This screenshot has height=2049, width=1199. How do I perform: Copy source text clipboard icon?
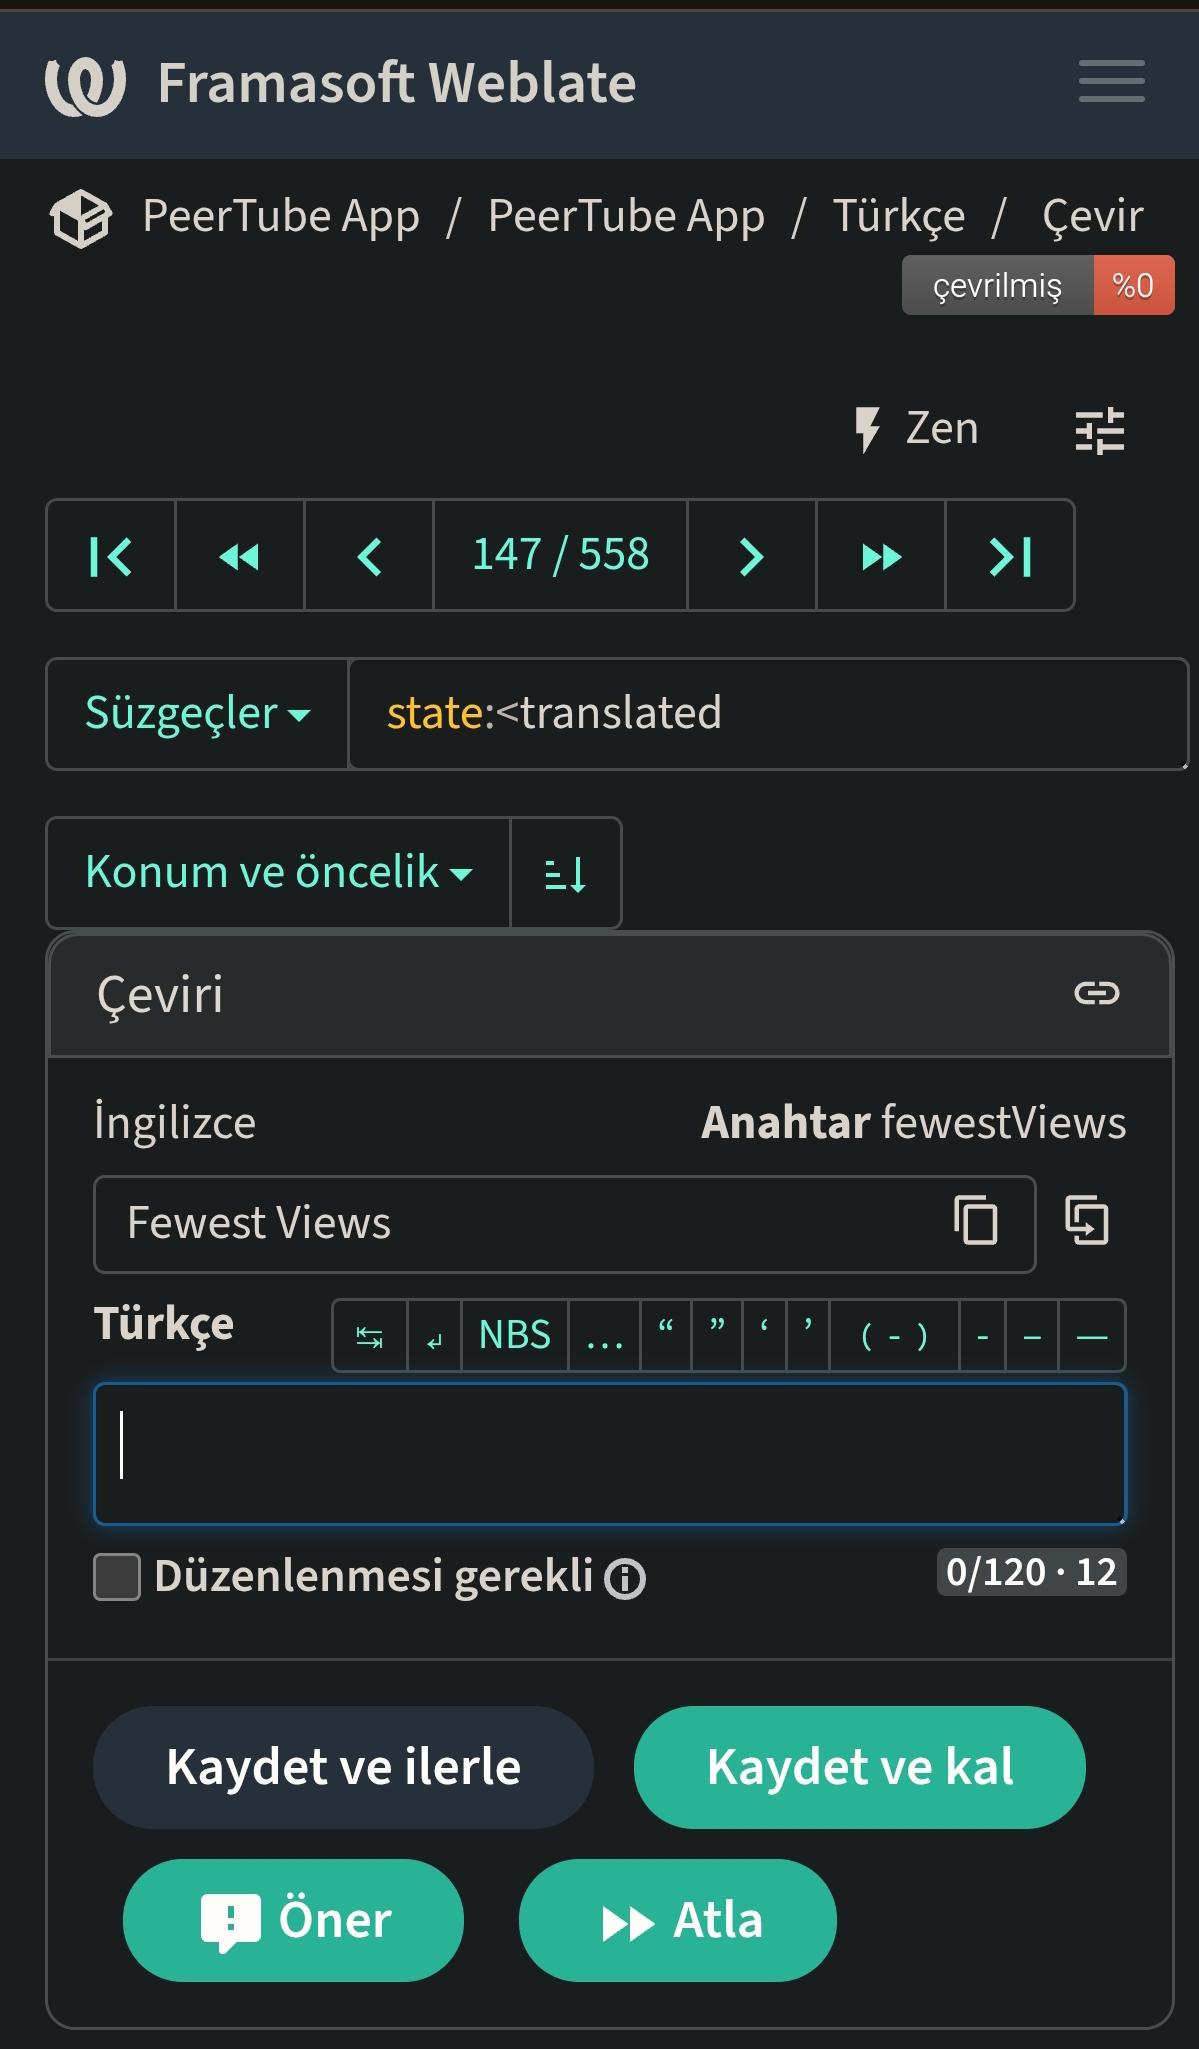(x=975, y=1221)
